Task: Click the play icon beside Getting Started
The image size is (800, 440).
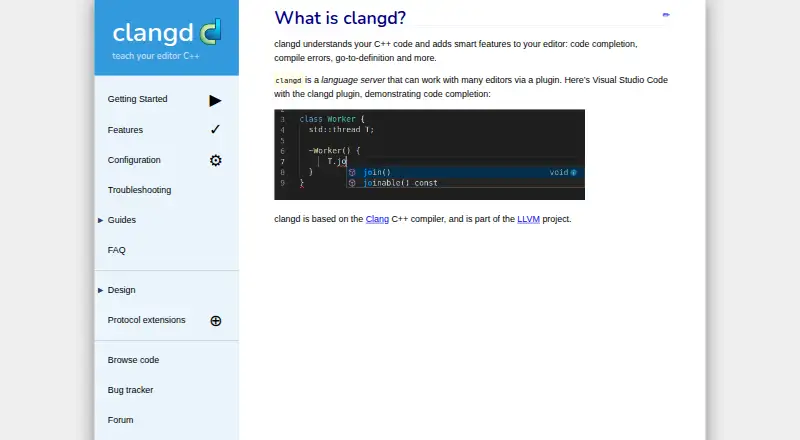Action: pyautogui.click(x=215, y=101)
